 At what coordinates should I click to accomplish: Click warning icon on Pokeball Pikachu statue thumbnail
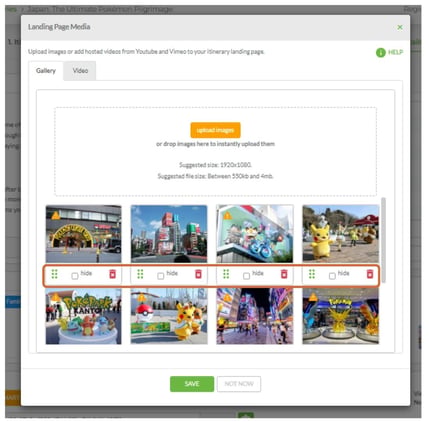pos(142,297)
